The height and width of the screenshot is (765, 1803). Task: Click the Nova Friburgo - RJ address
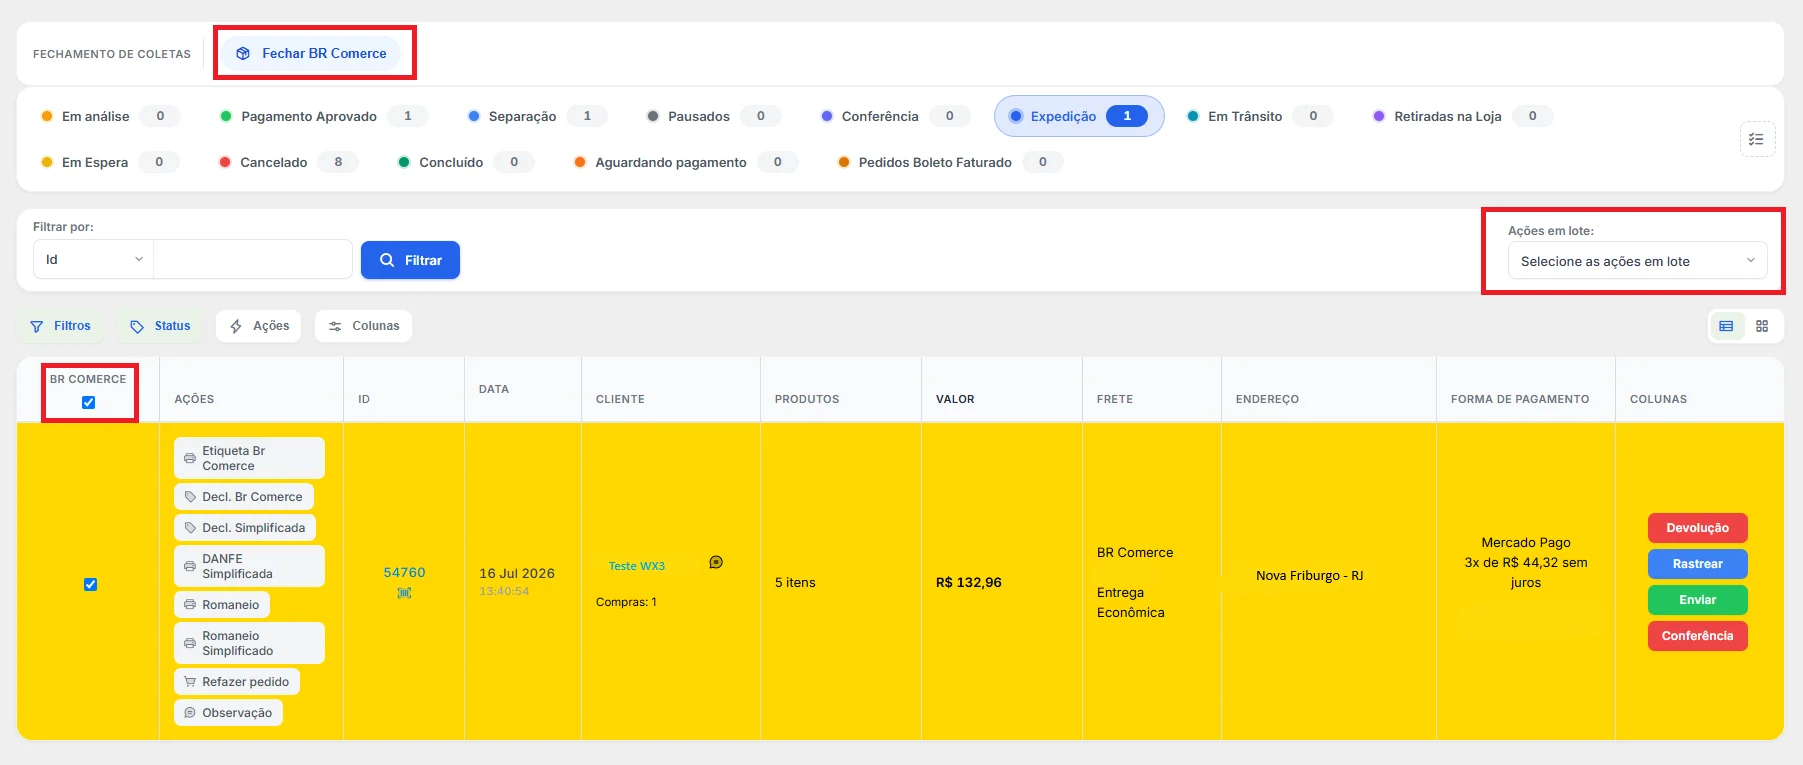(x=1310, y=576)
